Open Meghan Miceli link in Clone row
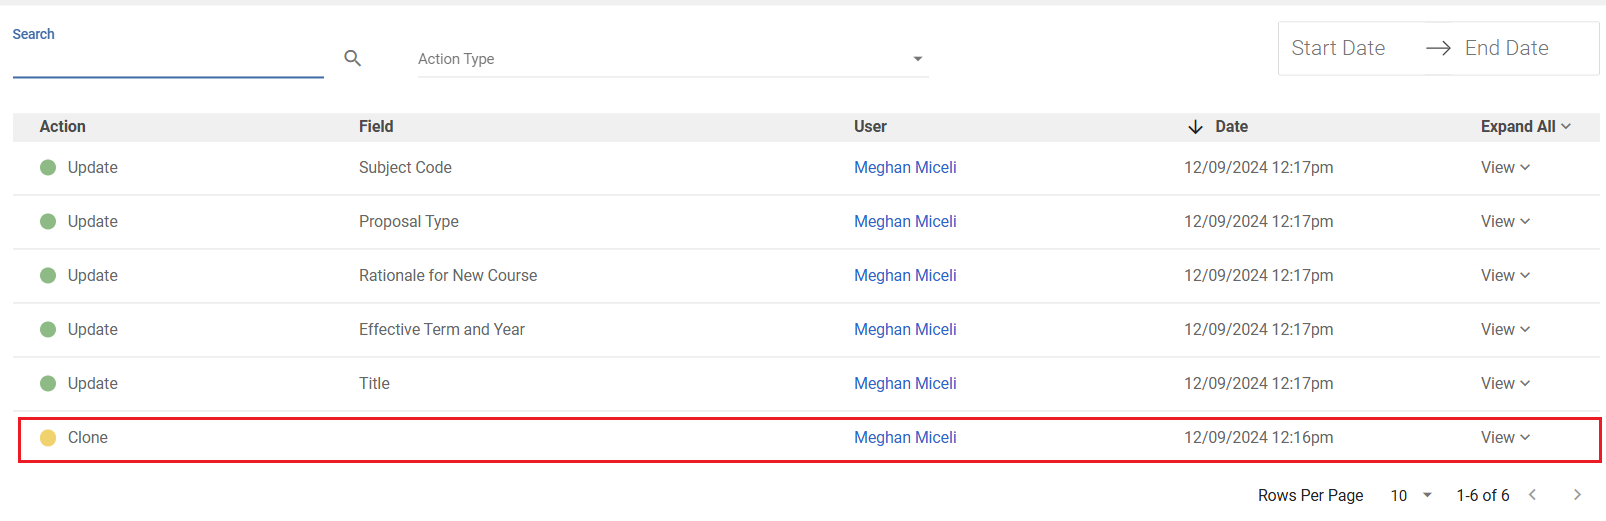1606x521 pixels. 905,438
